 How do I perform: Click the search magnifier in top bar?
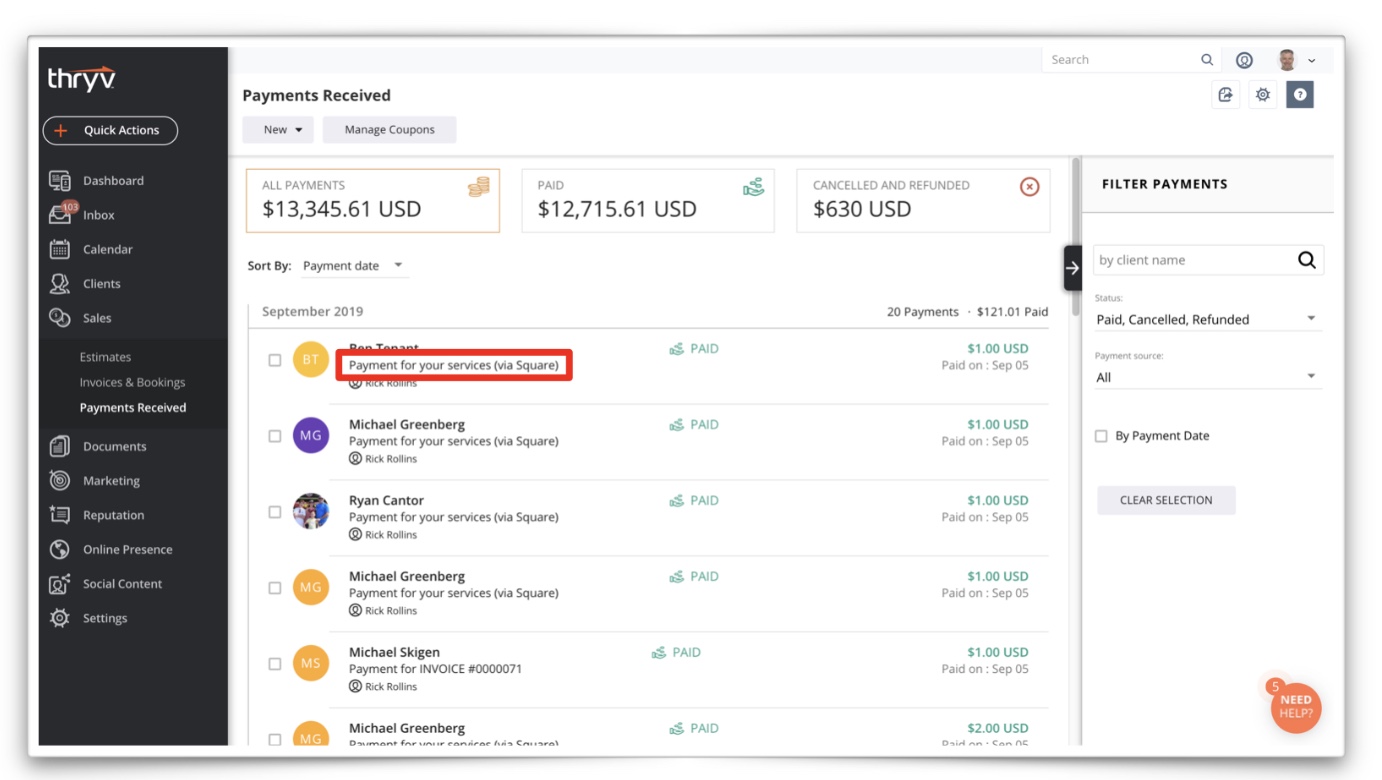click(x=1207, y=60)
